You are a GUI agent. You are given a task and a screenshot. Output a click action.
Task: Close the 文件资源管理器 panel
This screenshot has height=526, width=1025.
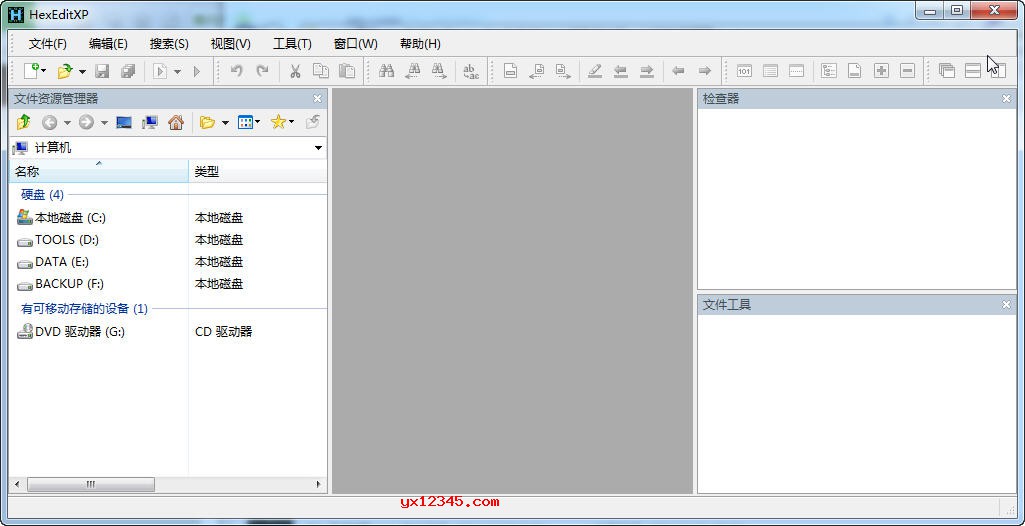click(x=318, y=98)
